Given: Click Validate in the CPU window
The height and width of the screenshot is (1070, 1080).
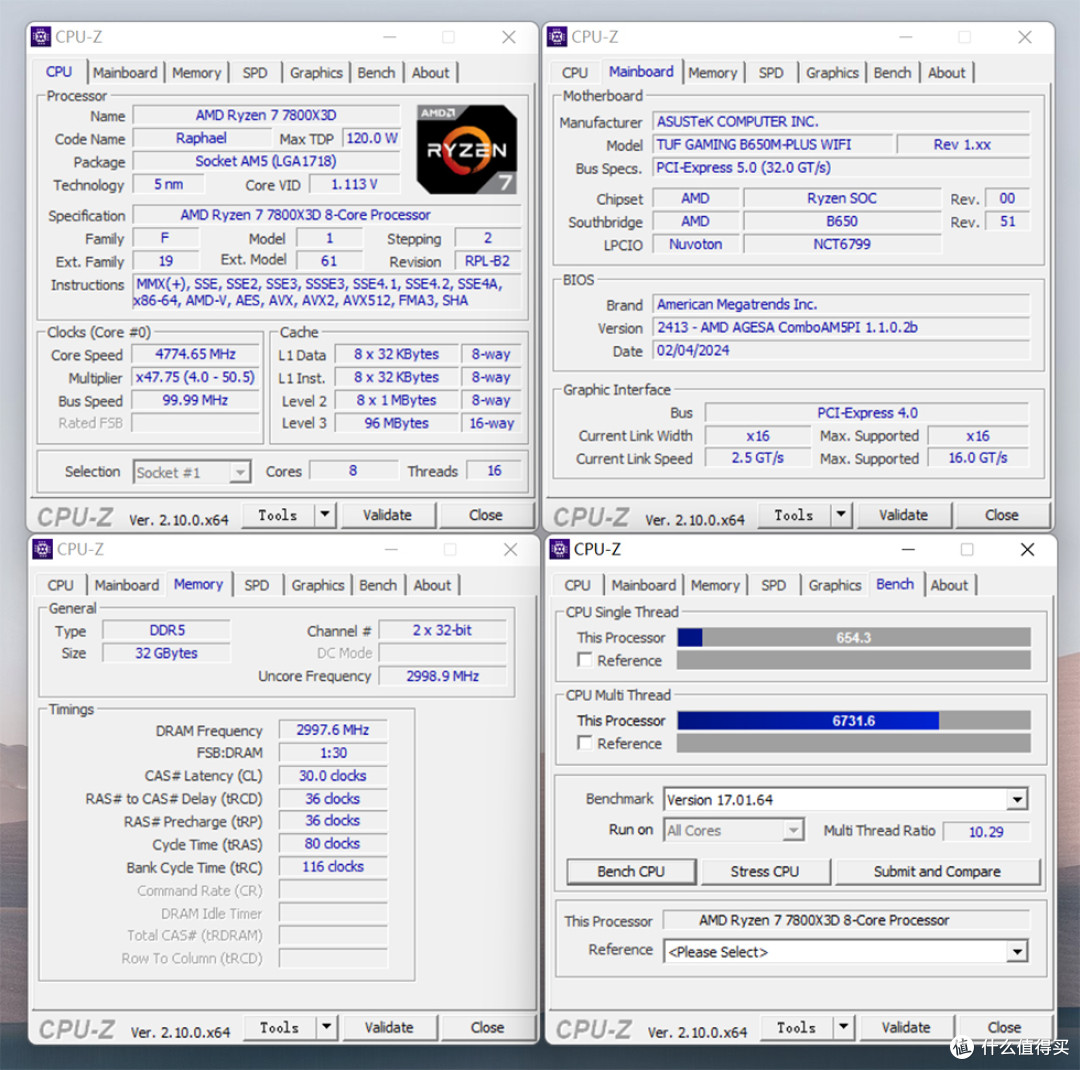Looking at the screenshot, I should coord(388,515).
